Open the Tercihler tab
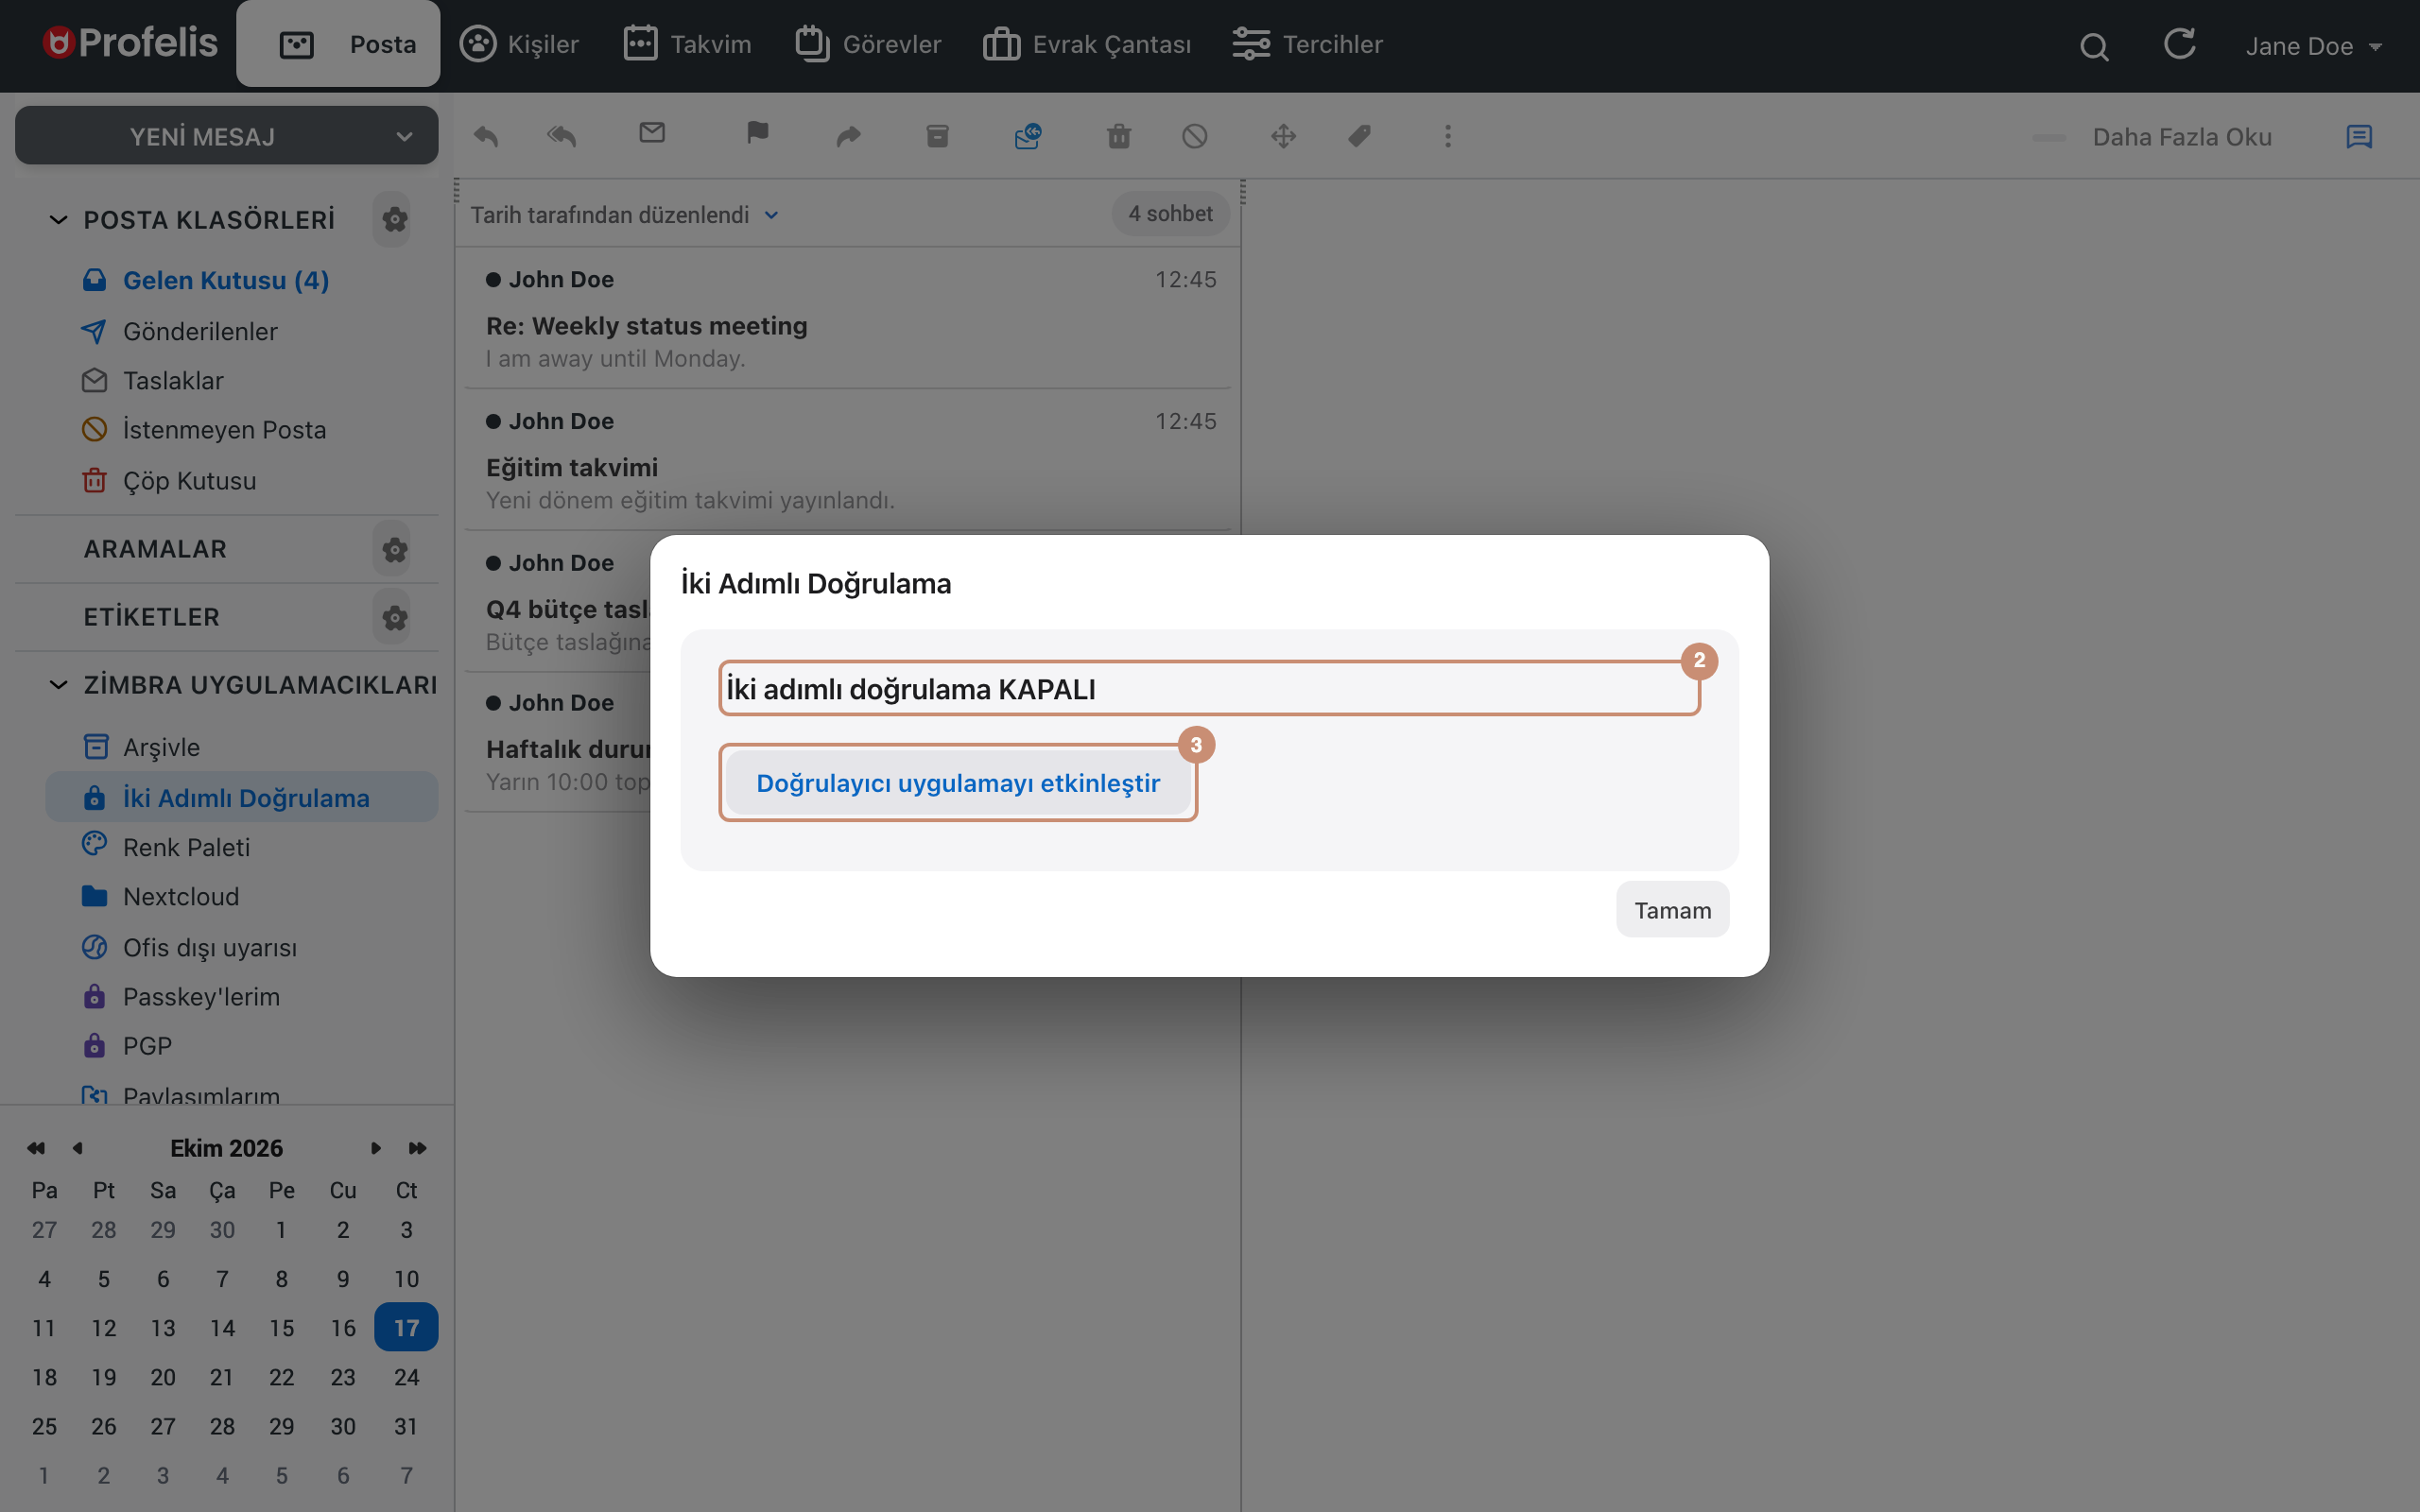 1307,44
